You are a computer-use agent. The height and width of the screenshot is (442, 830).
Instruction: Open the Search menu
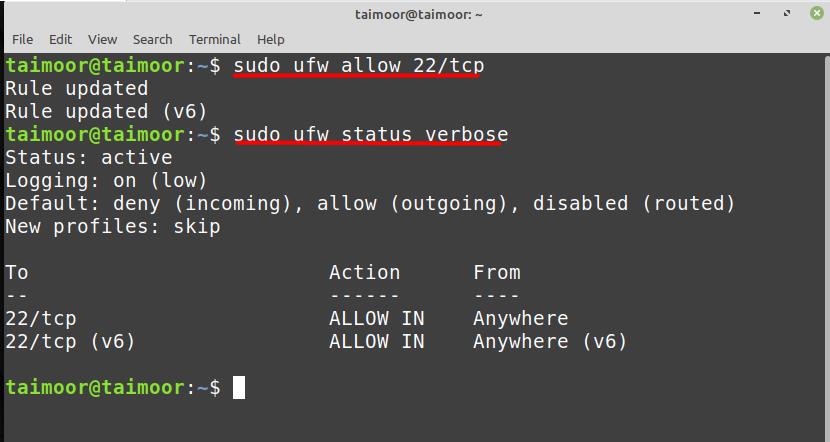coord(152,39)
